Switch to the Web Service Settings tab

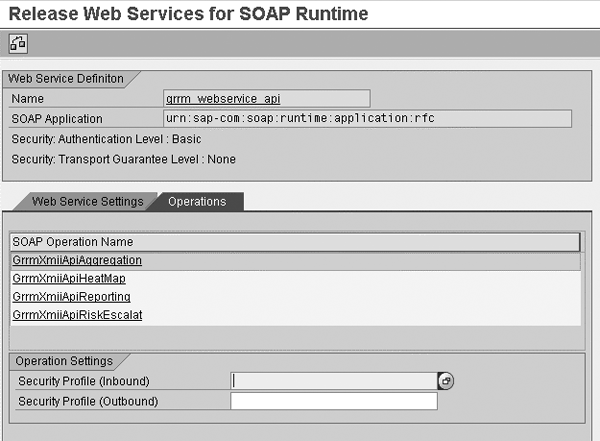point(87,201)
